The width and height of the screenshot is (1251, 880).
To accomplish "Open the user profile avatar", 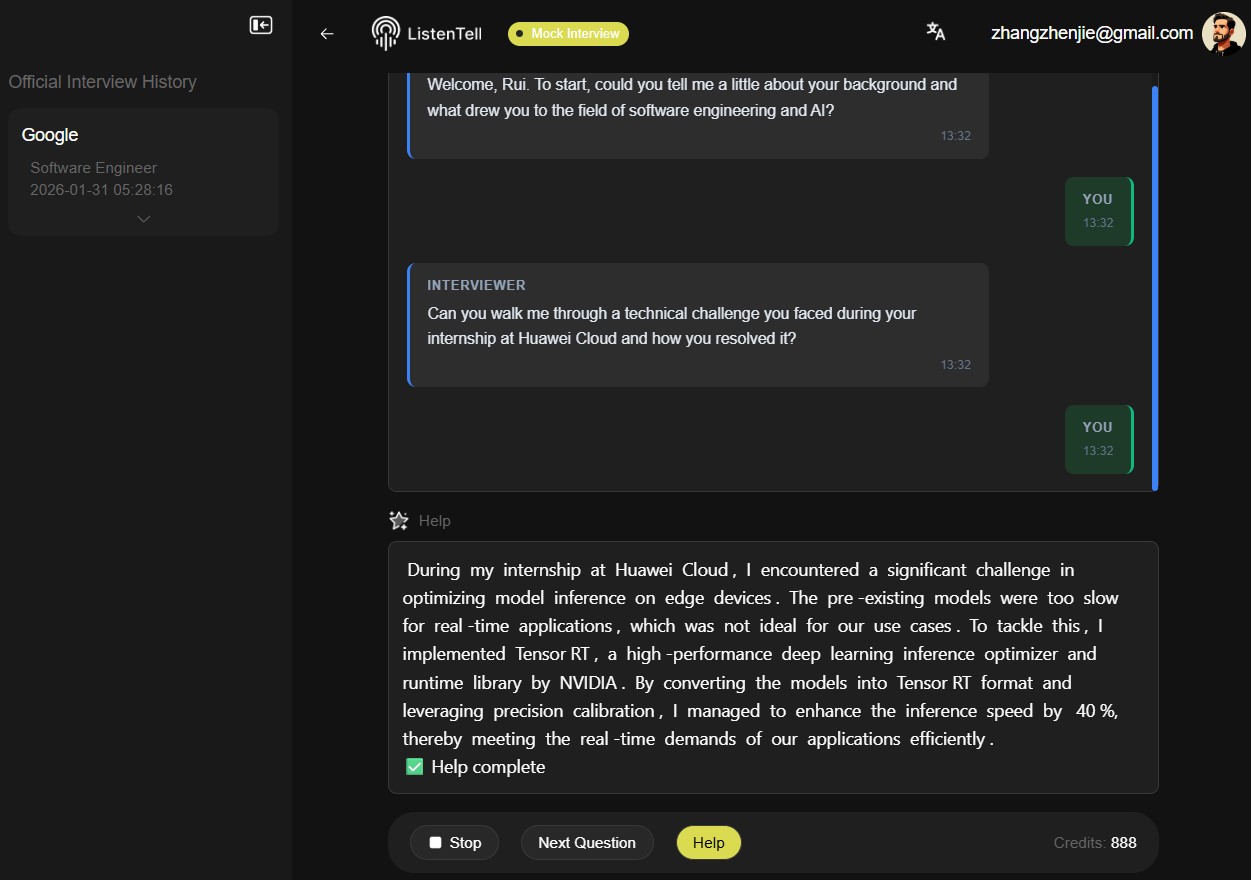I will pos(1223,33).
